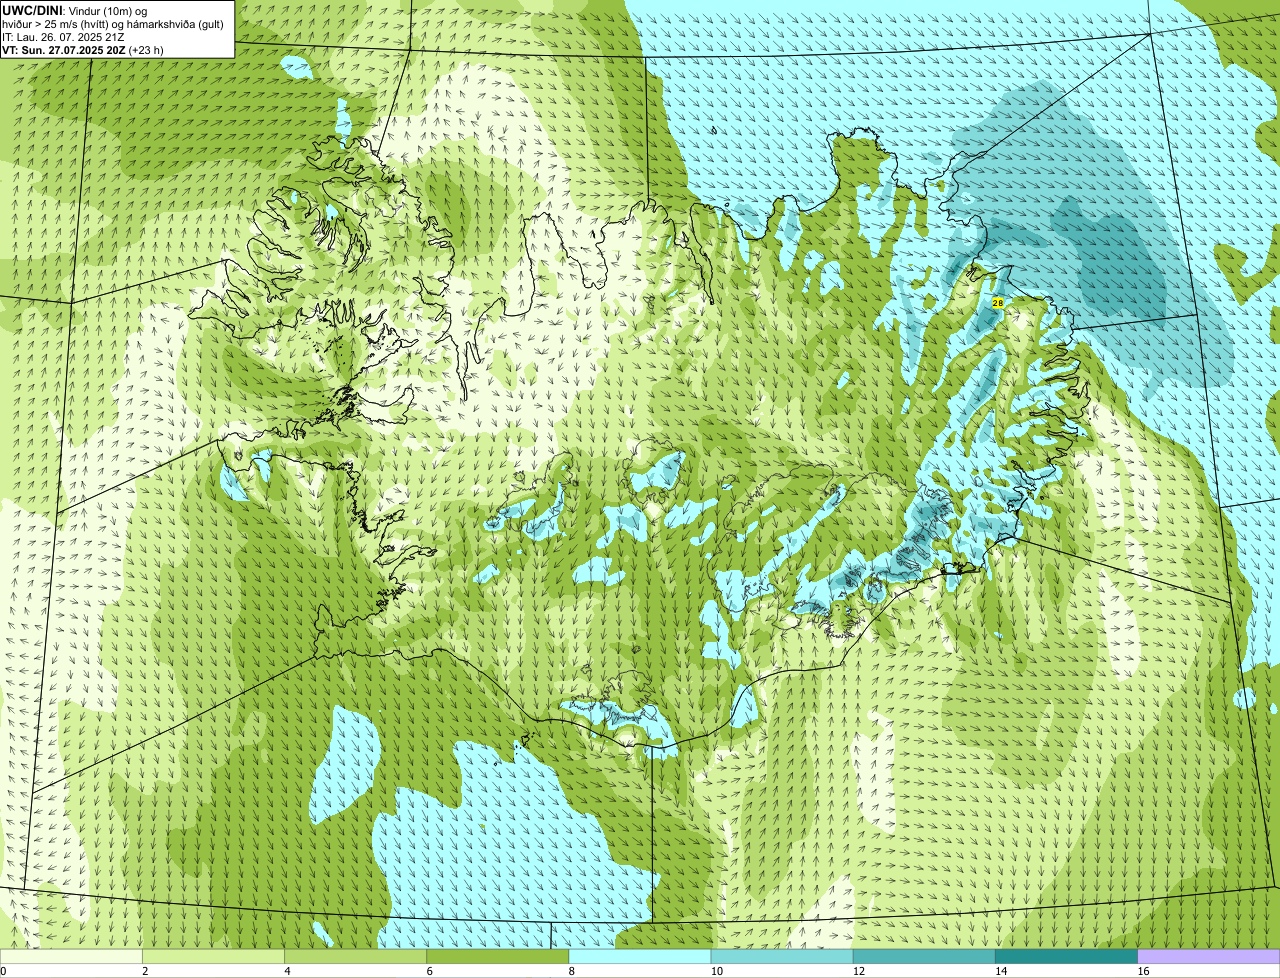
Task: Click the legend tick label '2'
Action: click(145, 971)
